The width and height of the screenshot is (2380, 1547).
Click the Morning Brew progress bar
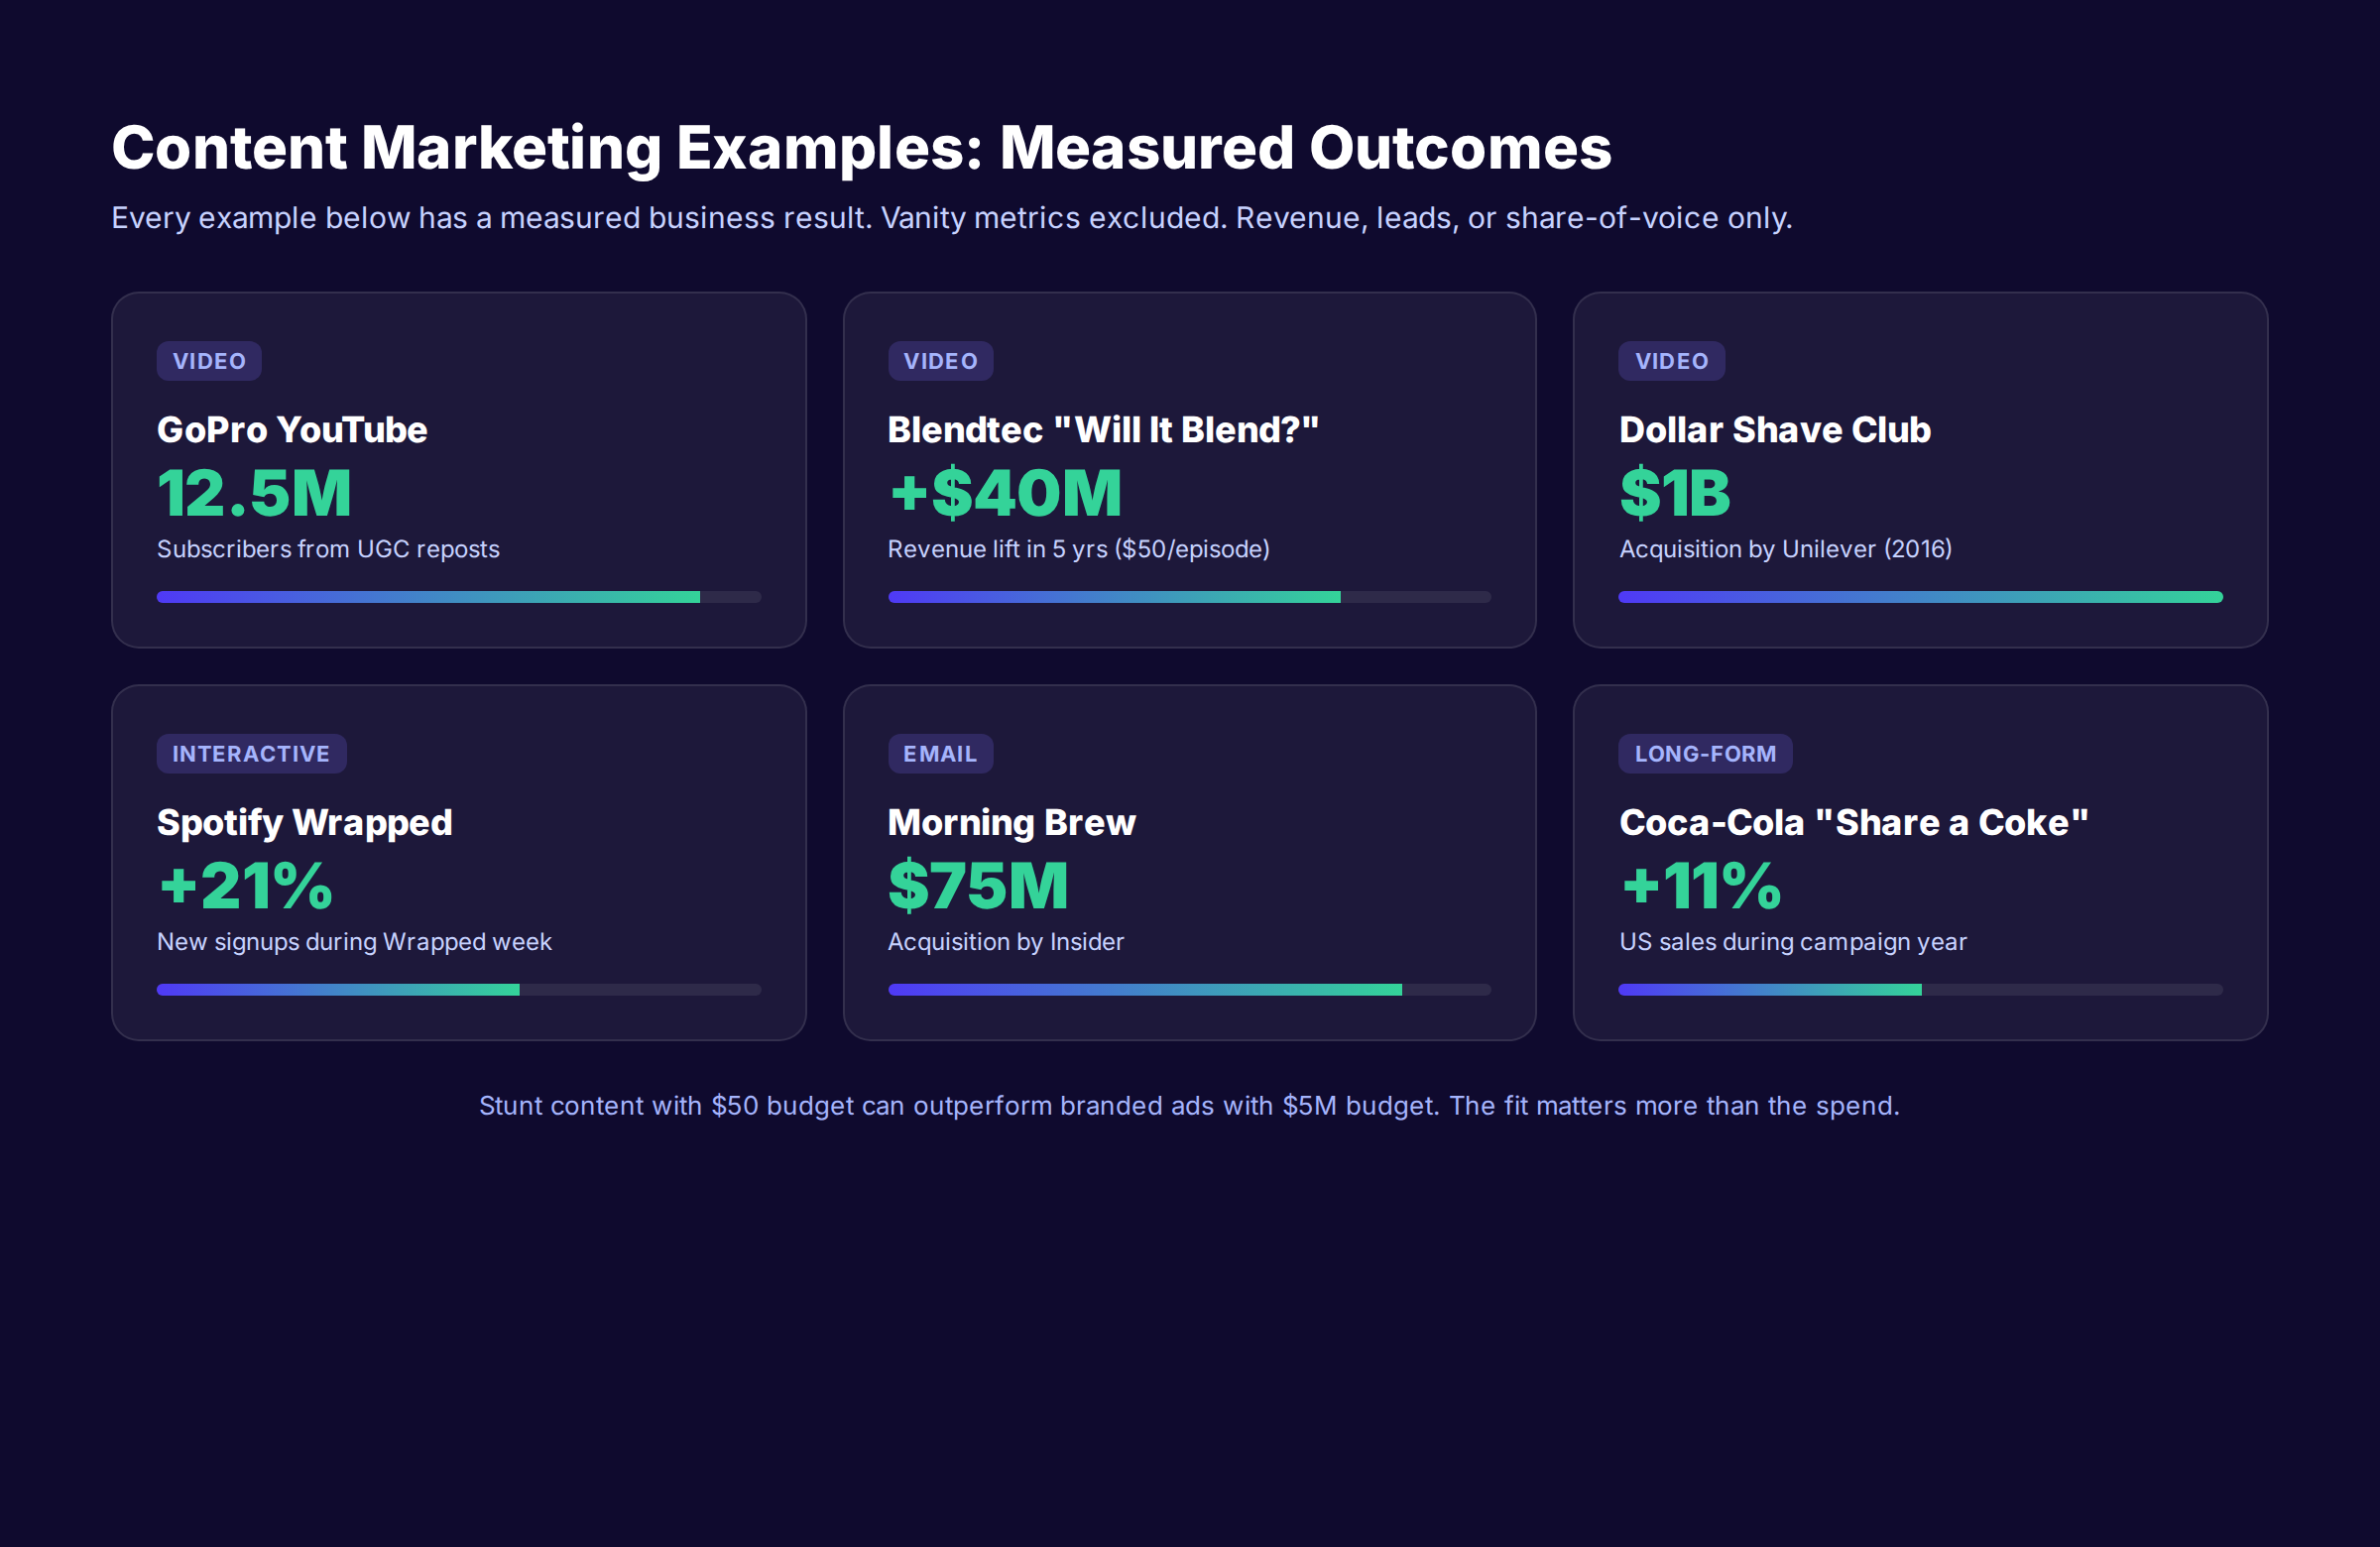1189,990
